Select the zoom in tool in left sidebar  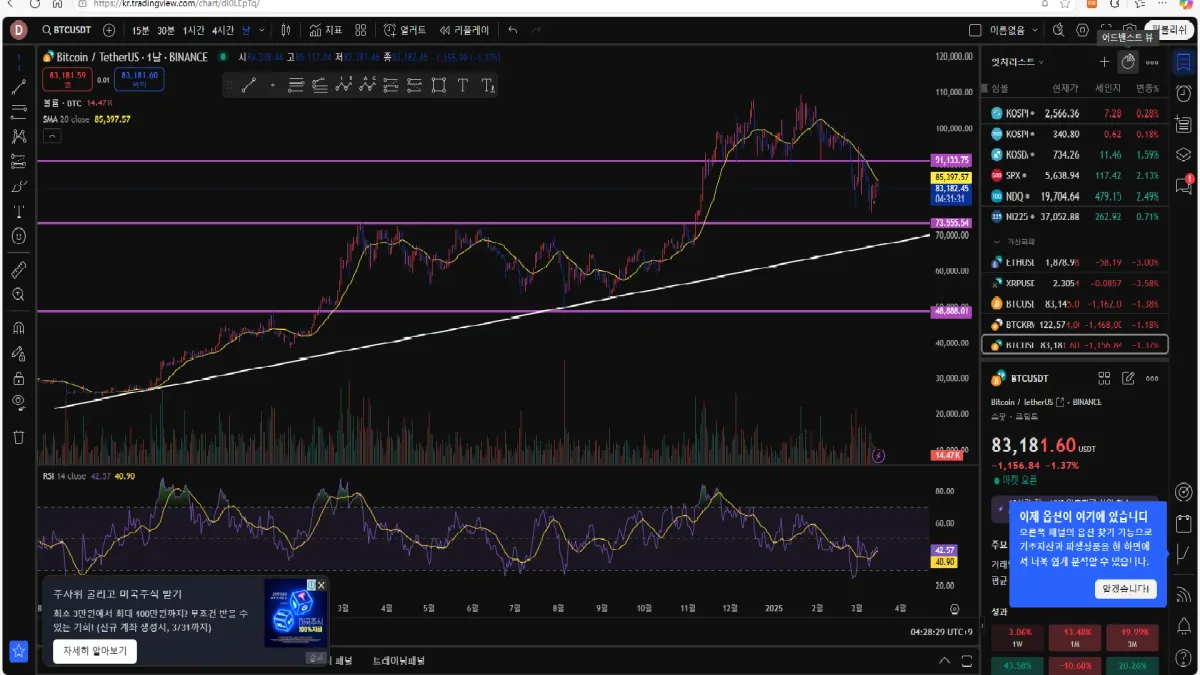point(18,295)
